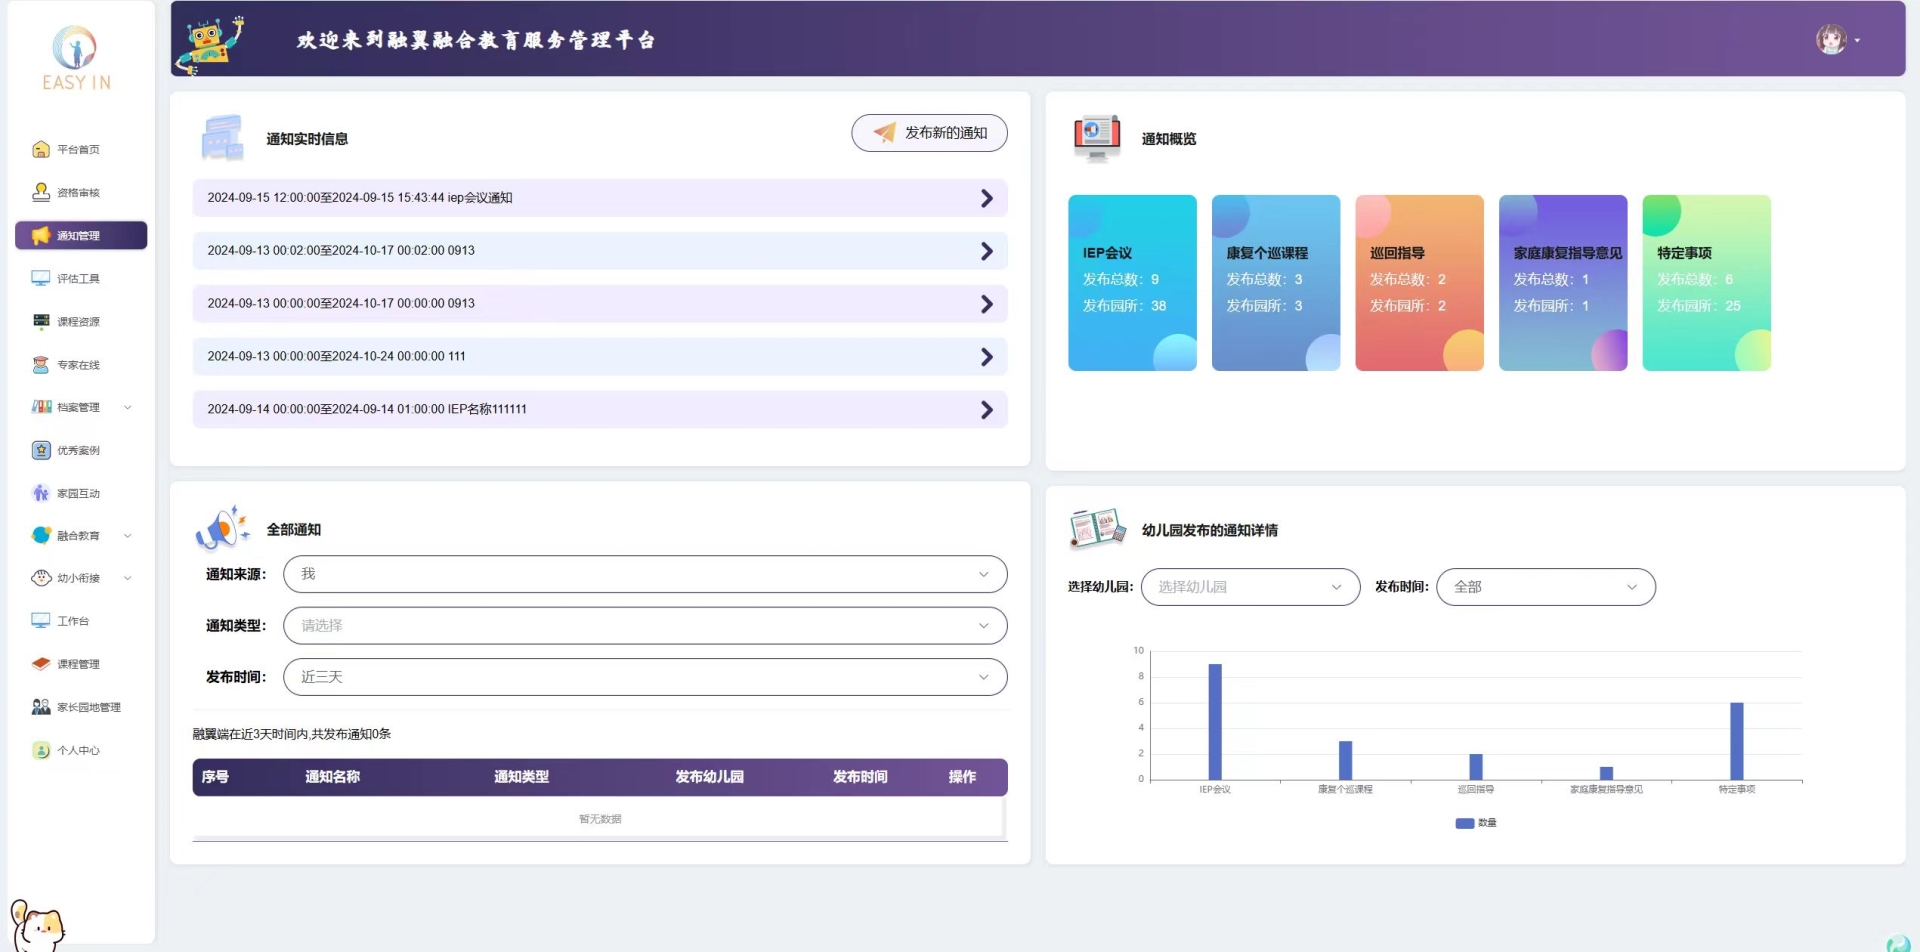Click the 专家在线 expert icon
Screen dimensions: 1920x952
[x=41, y=365]
